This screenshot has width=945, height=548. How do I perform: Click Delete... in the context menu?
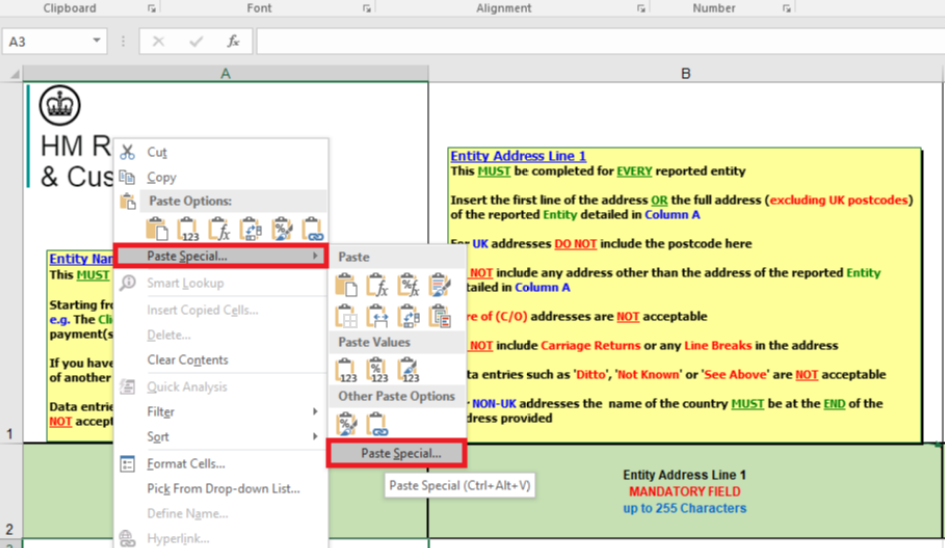pos(221,335)
